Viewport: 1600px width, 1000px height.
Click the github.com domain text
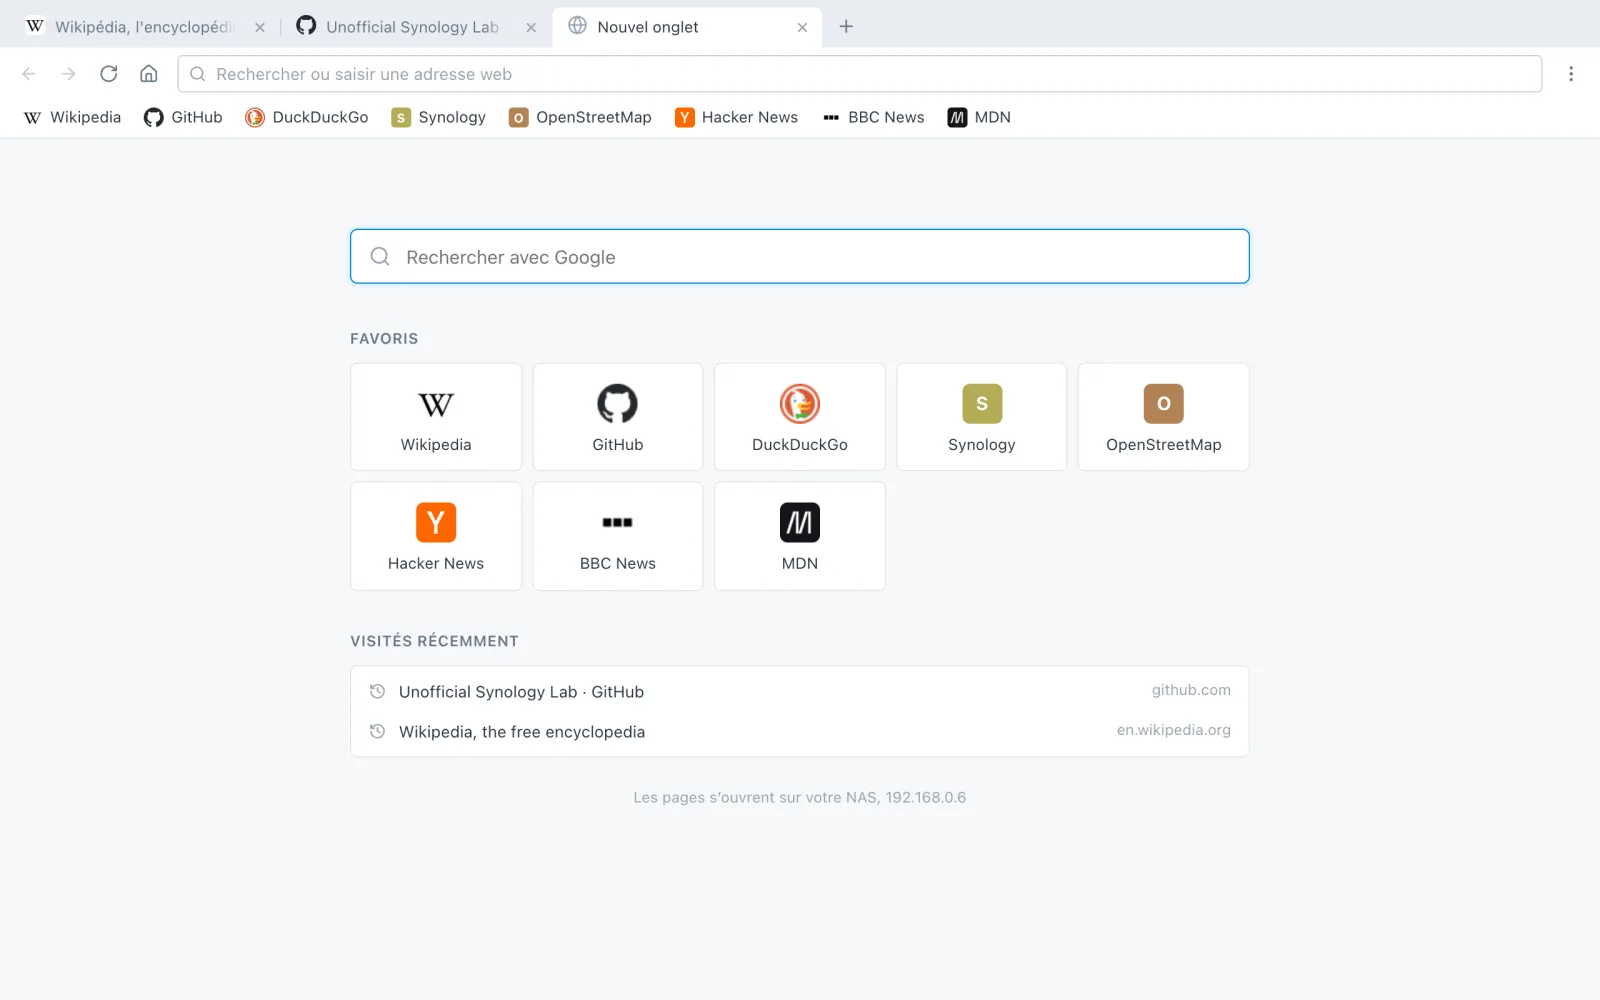[x=1191, y=690]
